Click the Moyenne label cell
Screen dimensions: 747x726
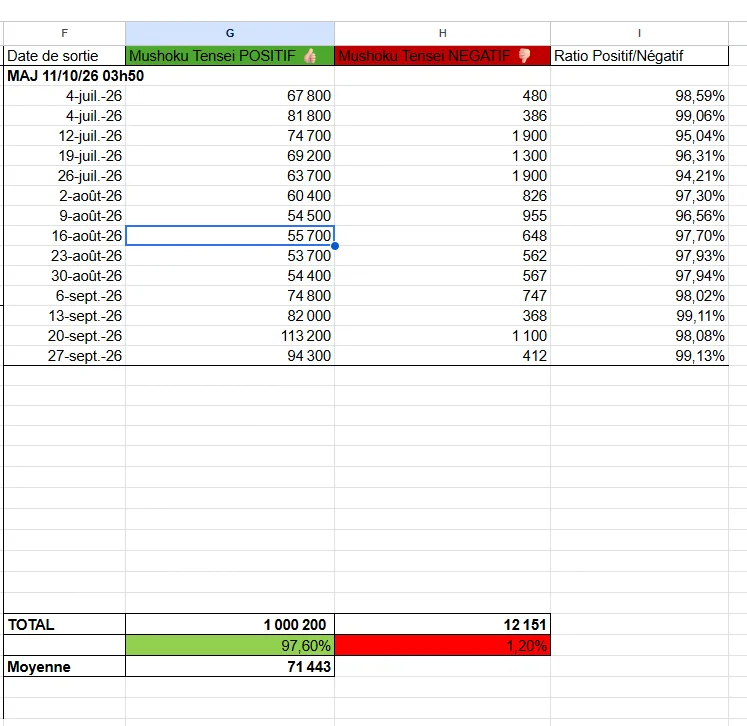click(64, 666)
